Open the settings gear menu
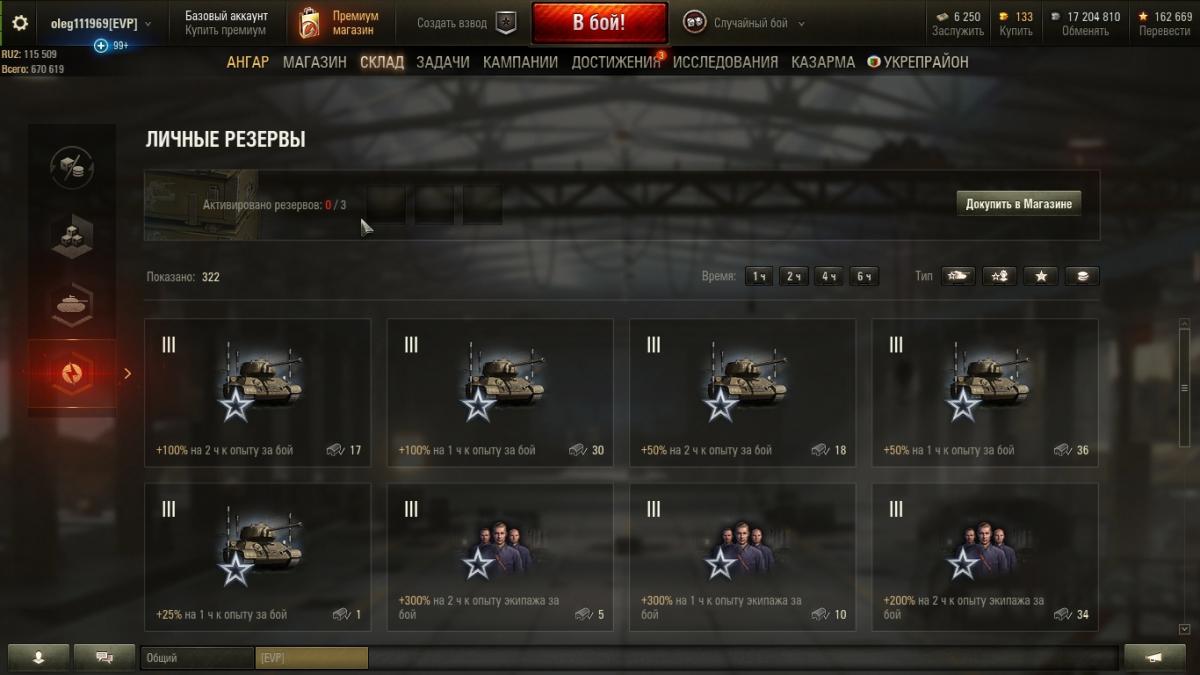 click(x=20, y=22)
